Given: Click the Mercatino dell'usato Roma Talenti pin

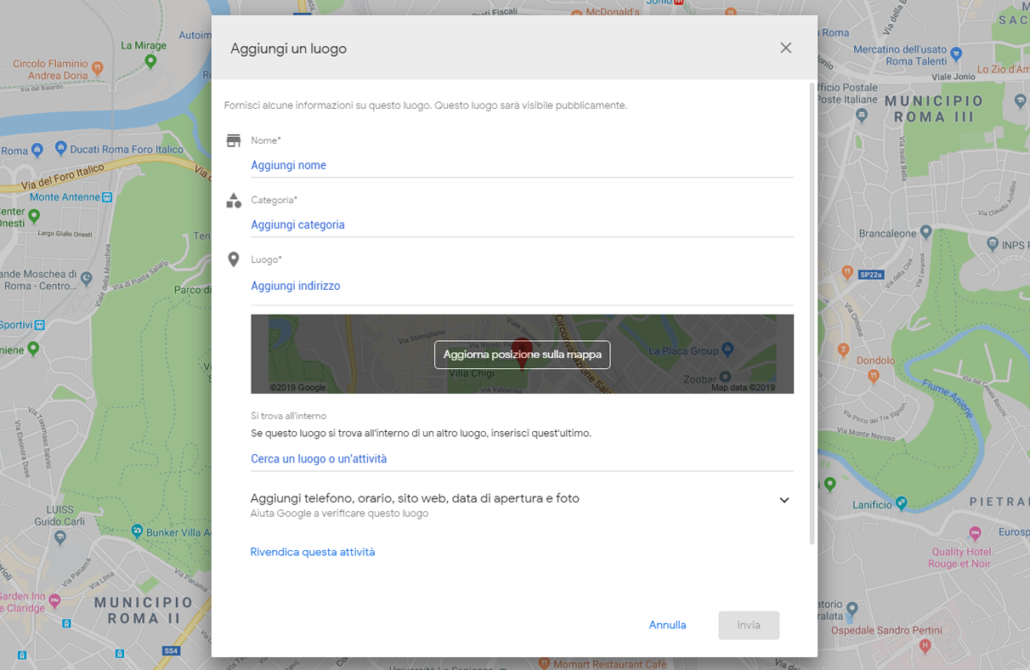Looking at the screenshot, I should 956,54.
